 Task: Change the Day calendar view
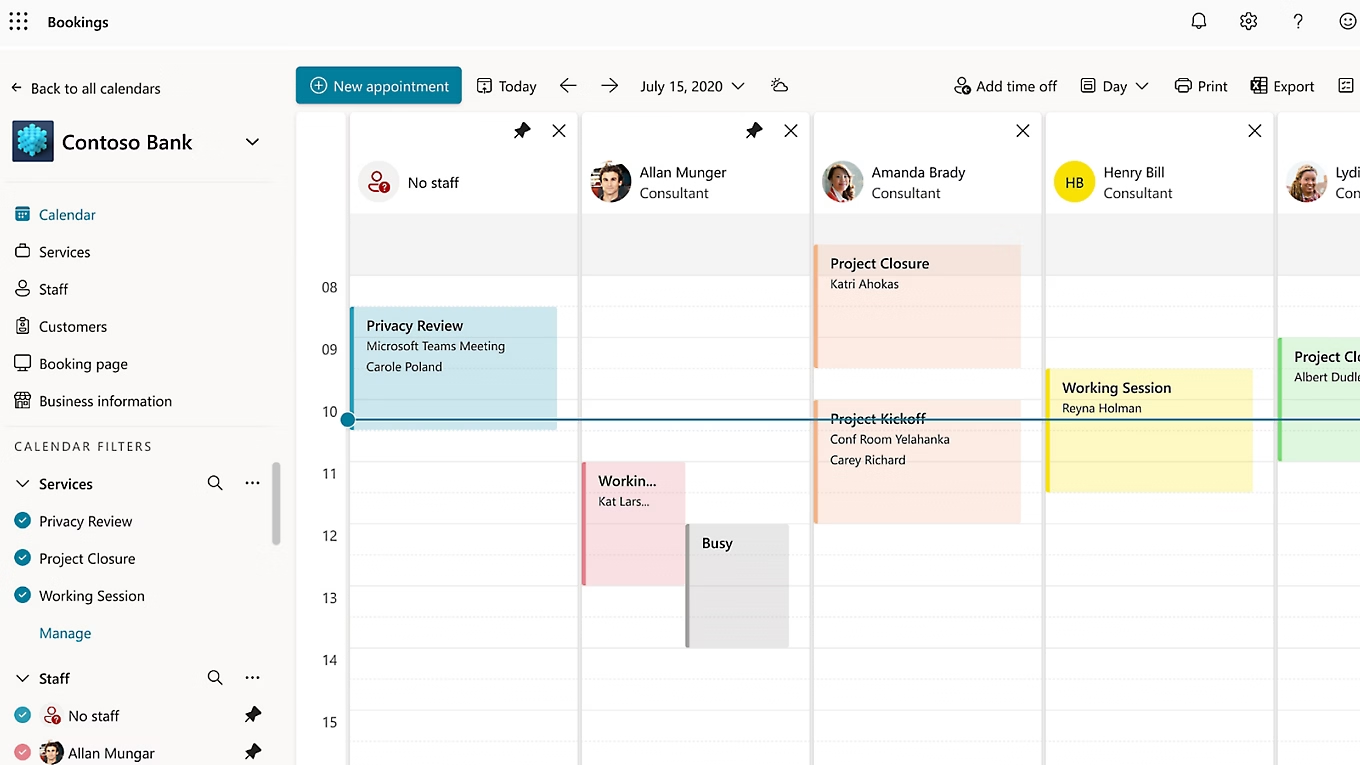click(1113, 86)
